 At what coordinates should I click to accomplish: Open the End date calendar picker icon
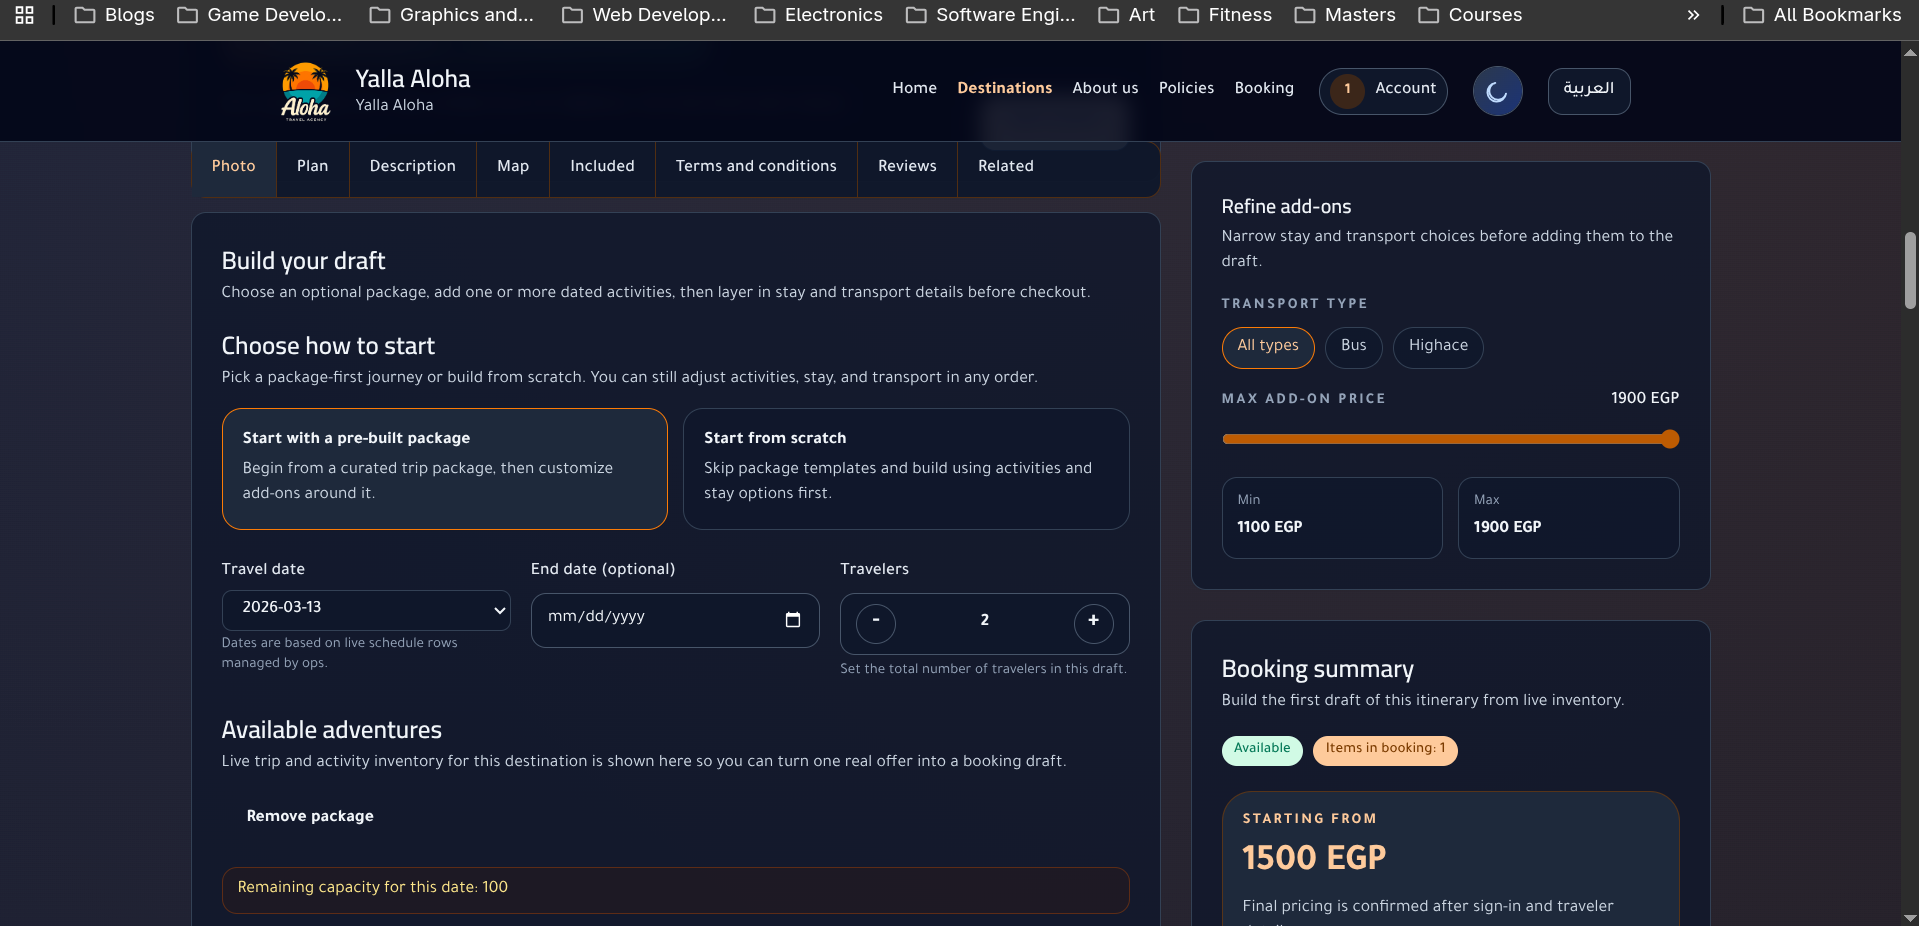coord(792,620)
